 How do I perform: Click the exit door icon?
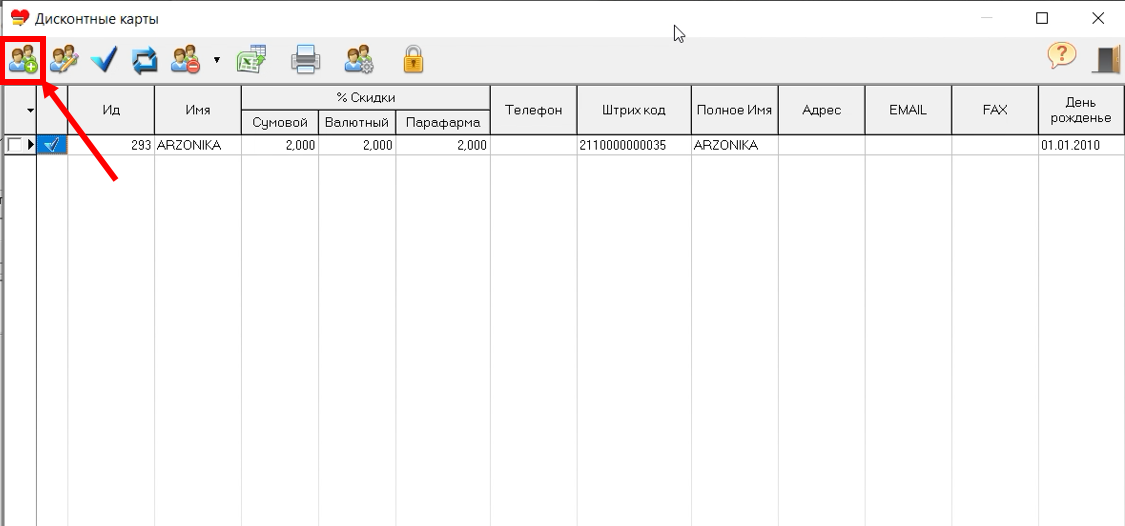1106,60
